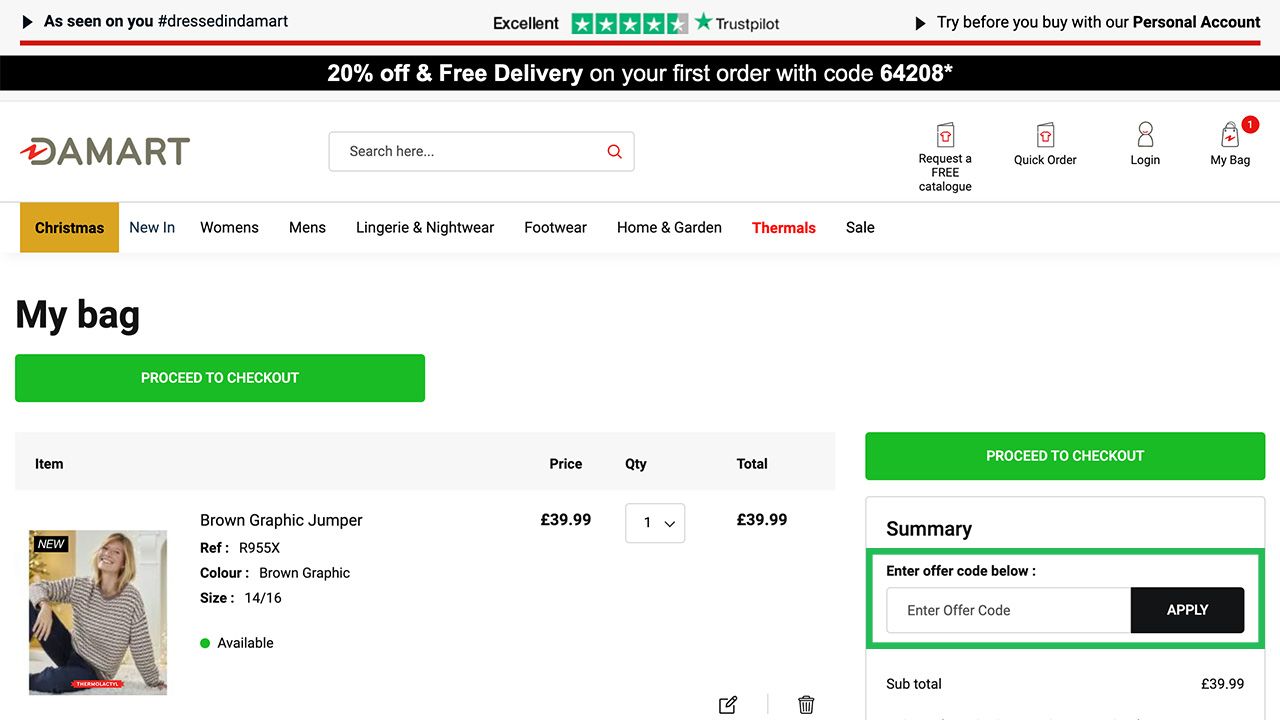Open the Womens category menu

coord(229,228)
